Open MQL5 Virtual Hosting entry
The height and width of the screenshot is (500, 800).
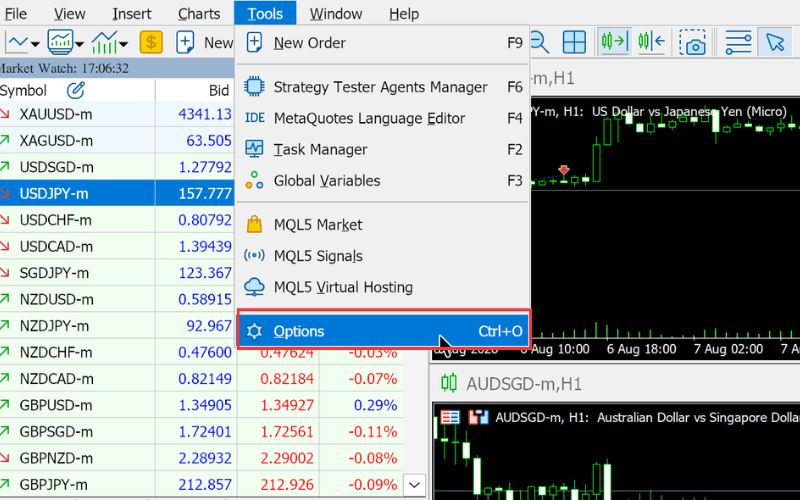pyautogui.click(x=384, y=287)
